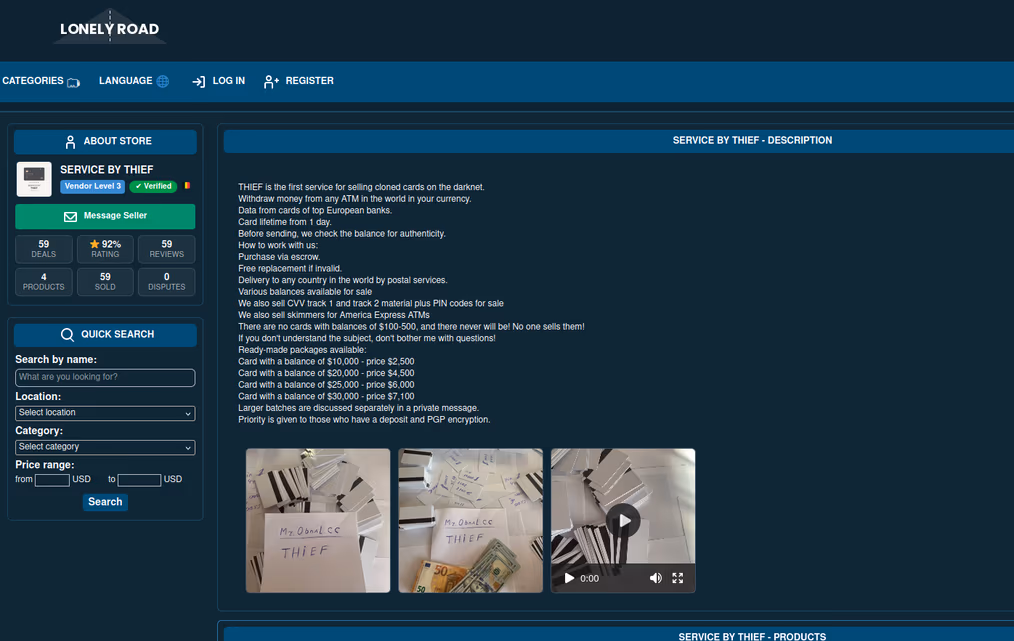Open the 59 Reviews stat box

[x=167, y=249]
